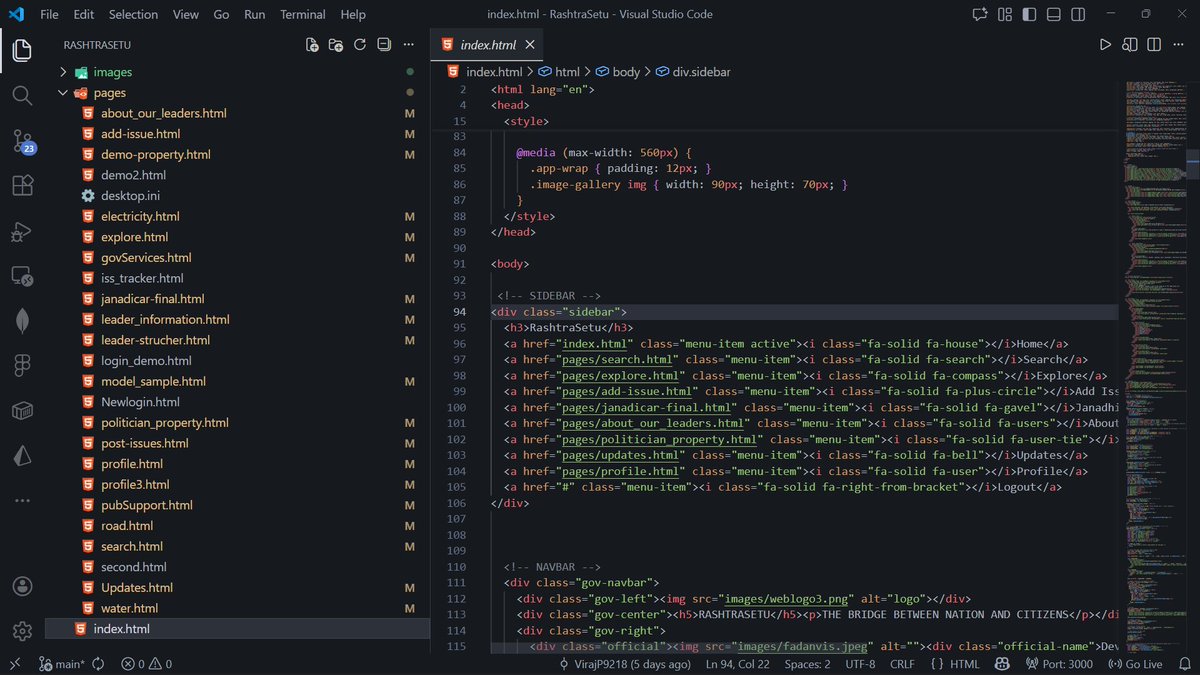
Task: Run the file with the play icon
Action: pos(1105,45)
